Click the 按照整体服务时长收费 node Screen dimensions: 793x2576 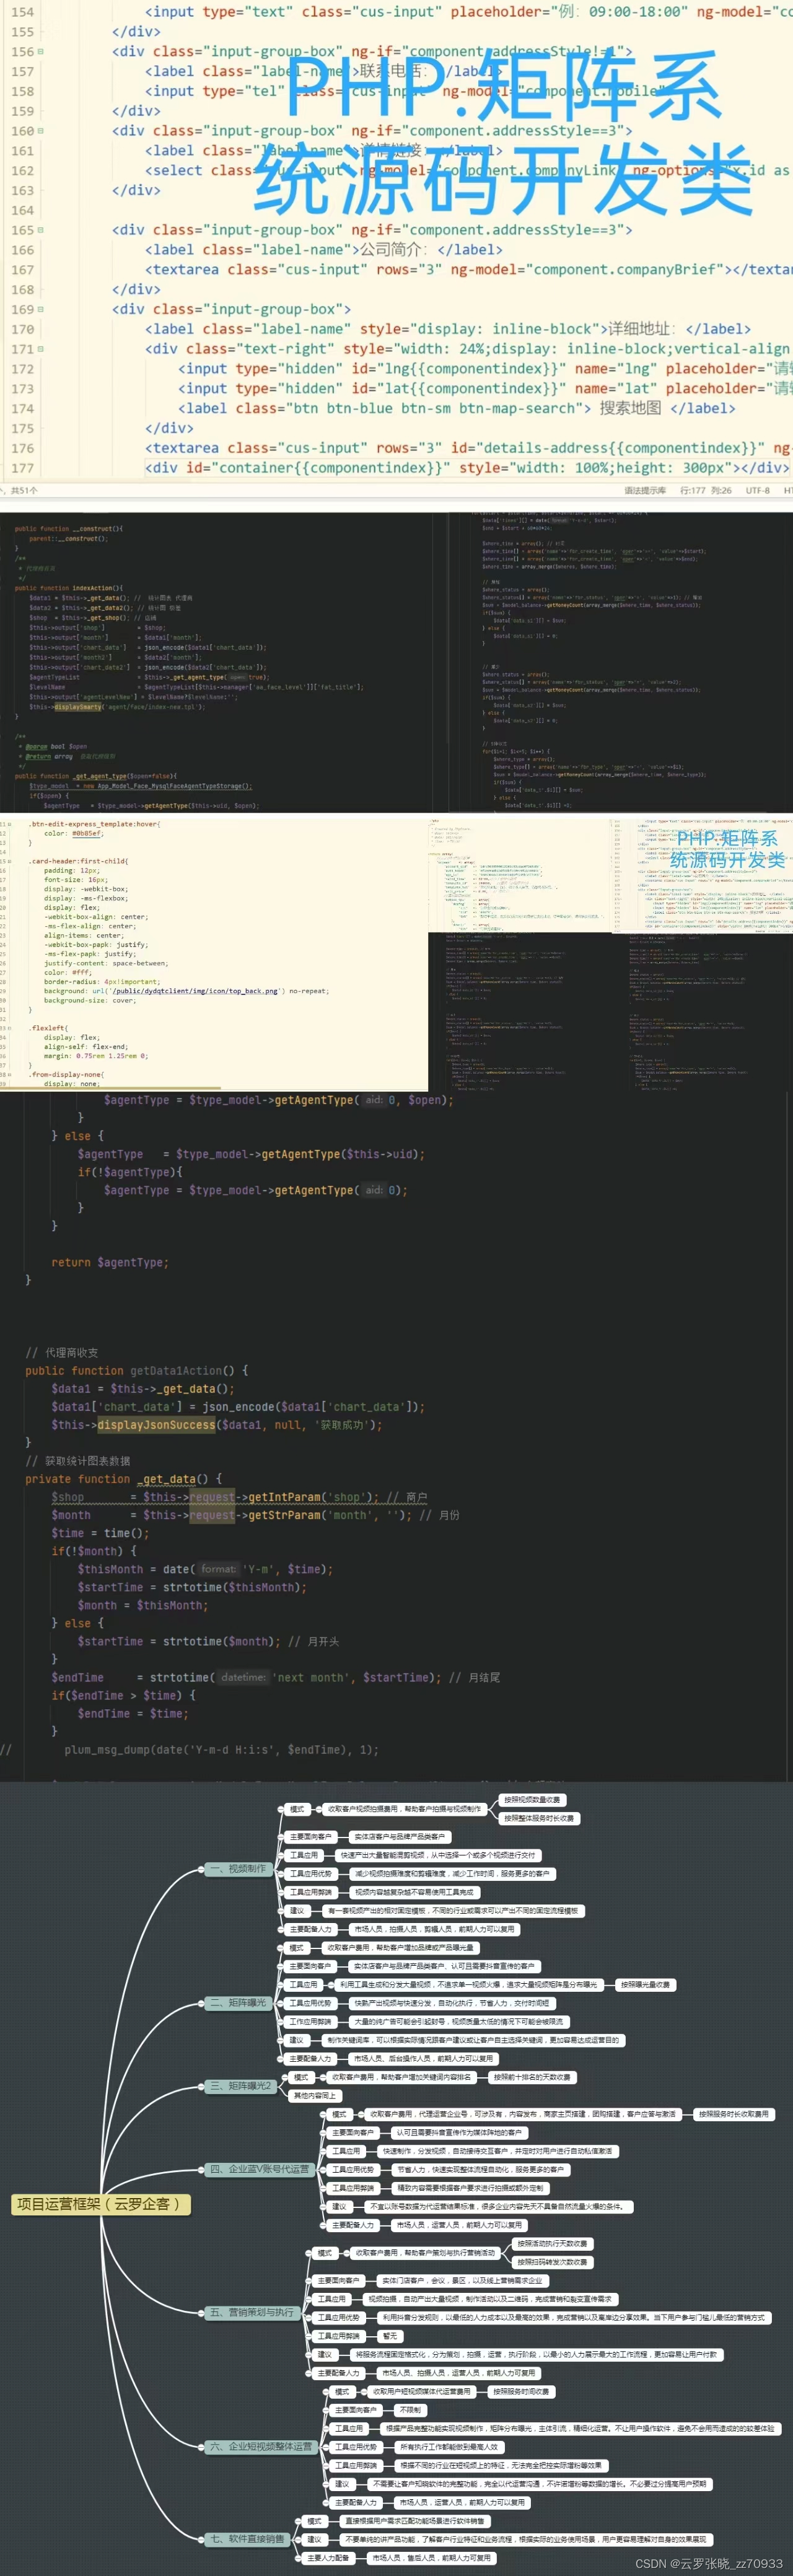point(539,1818)
